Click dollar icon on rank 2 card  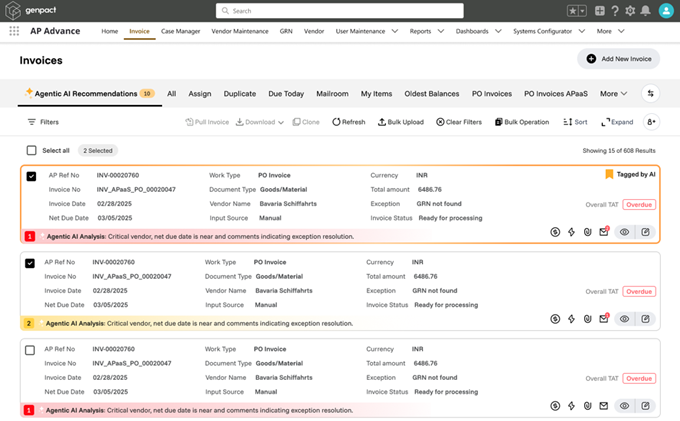click(x=555, y=319)
